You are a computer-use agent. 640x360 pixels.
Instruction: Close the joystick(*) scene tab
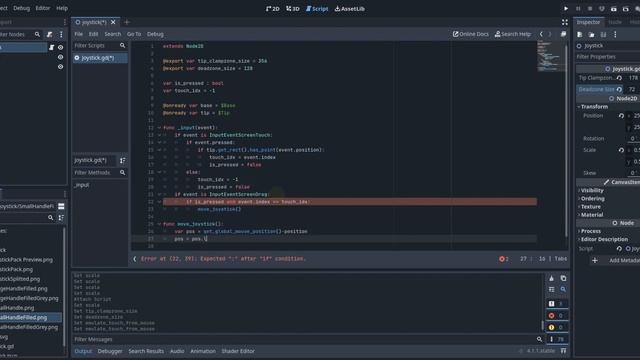(113, 22)
